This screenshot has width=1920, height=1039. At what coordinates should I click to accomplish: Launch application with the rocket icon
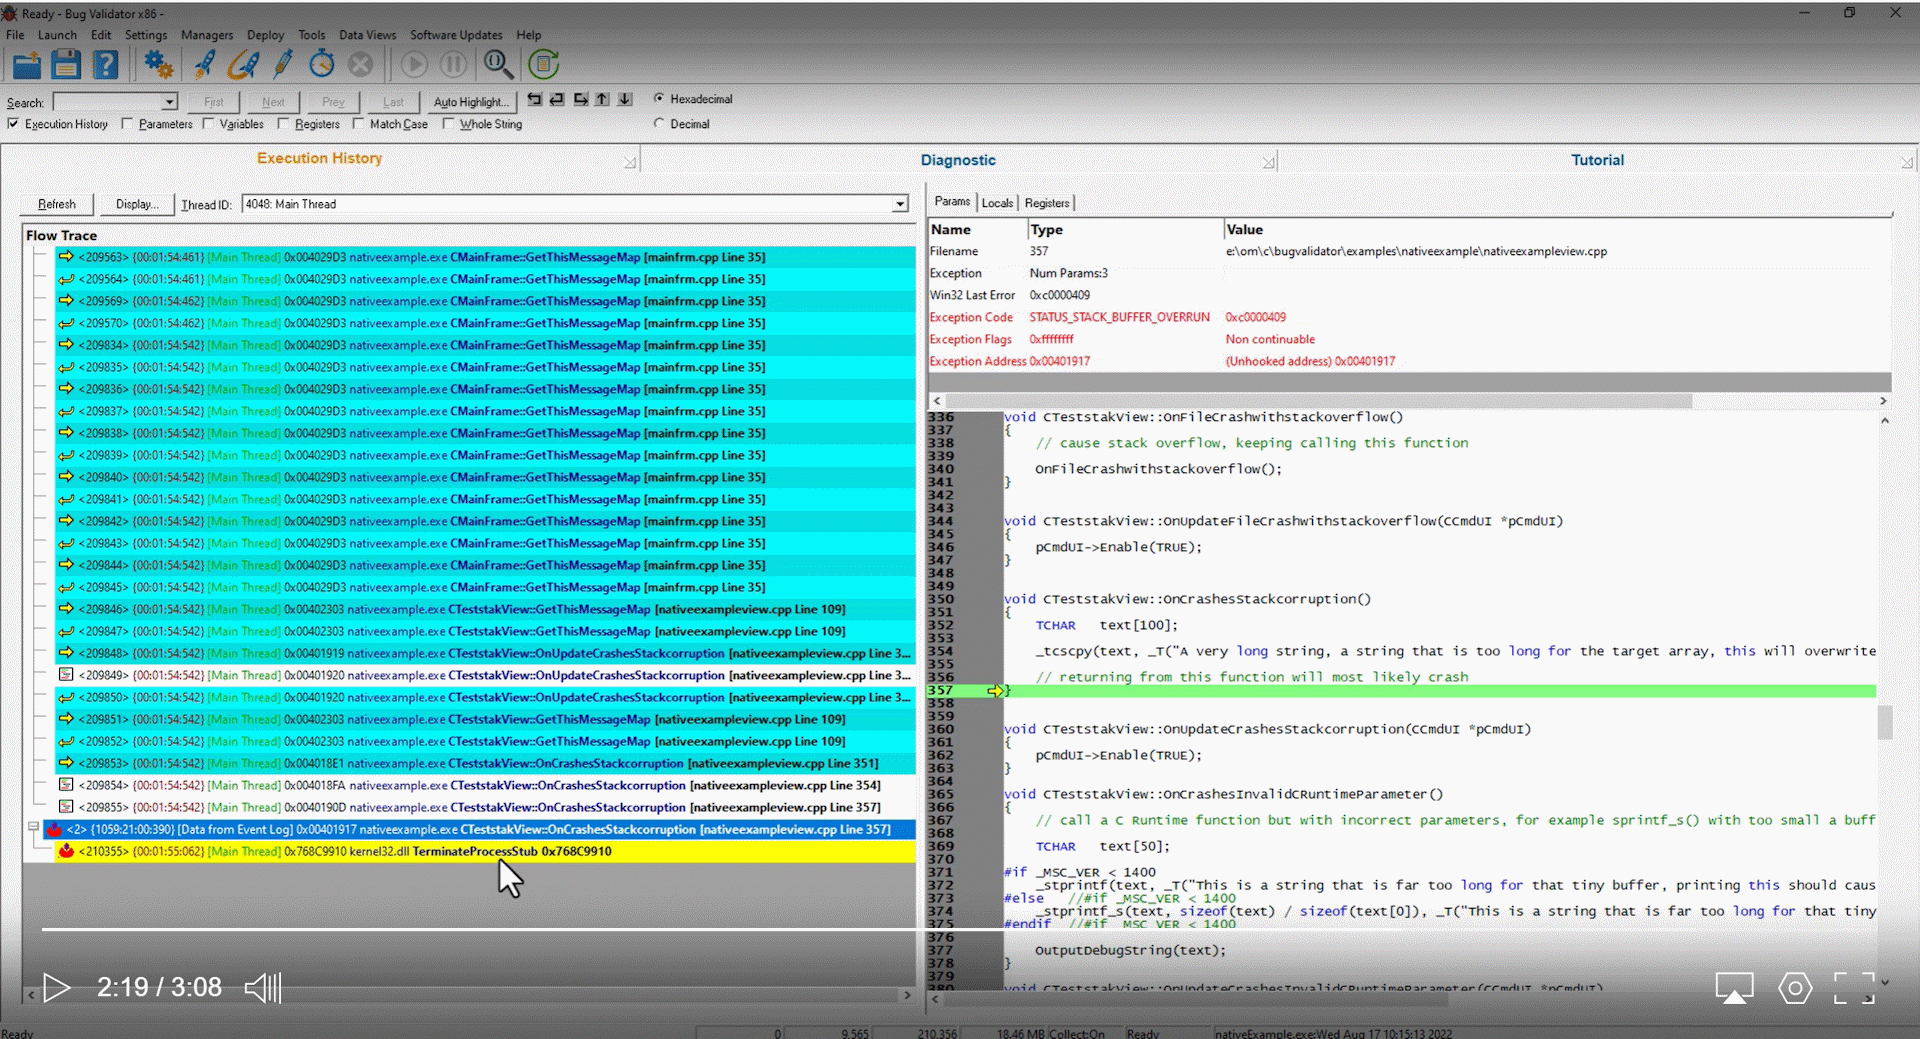[204, 64]
